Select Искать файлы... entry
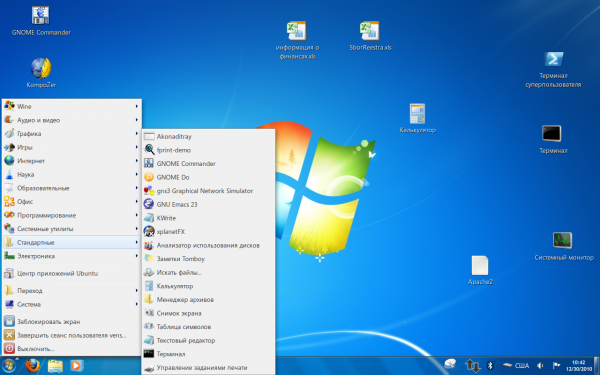The width and height of the screenshot is (600, 375). pos(209,272)
